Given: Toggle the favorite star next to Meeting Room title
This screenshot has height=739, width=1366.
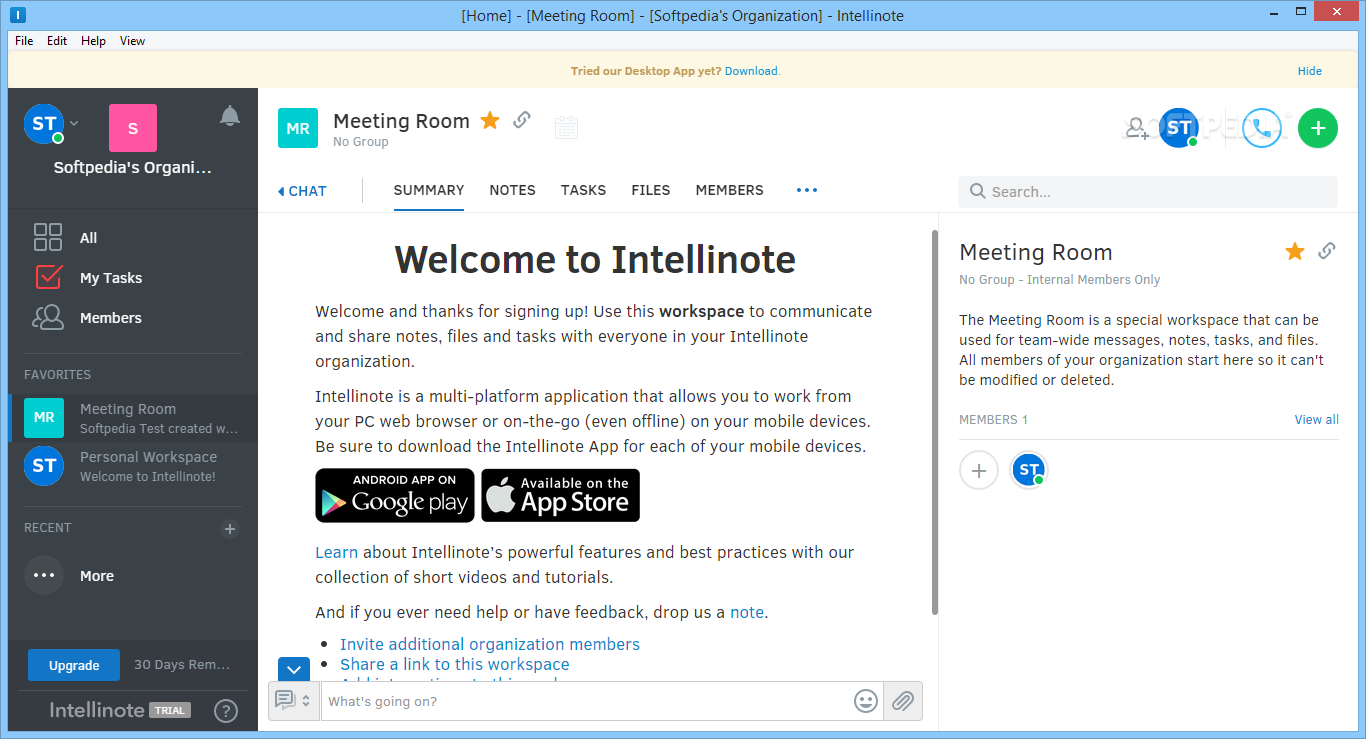Looking at the screenshot, I should [x=490, y=120].
